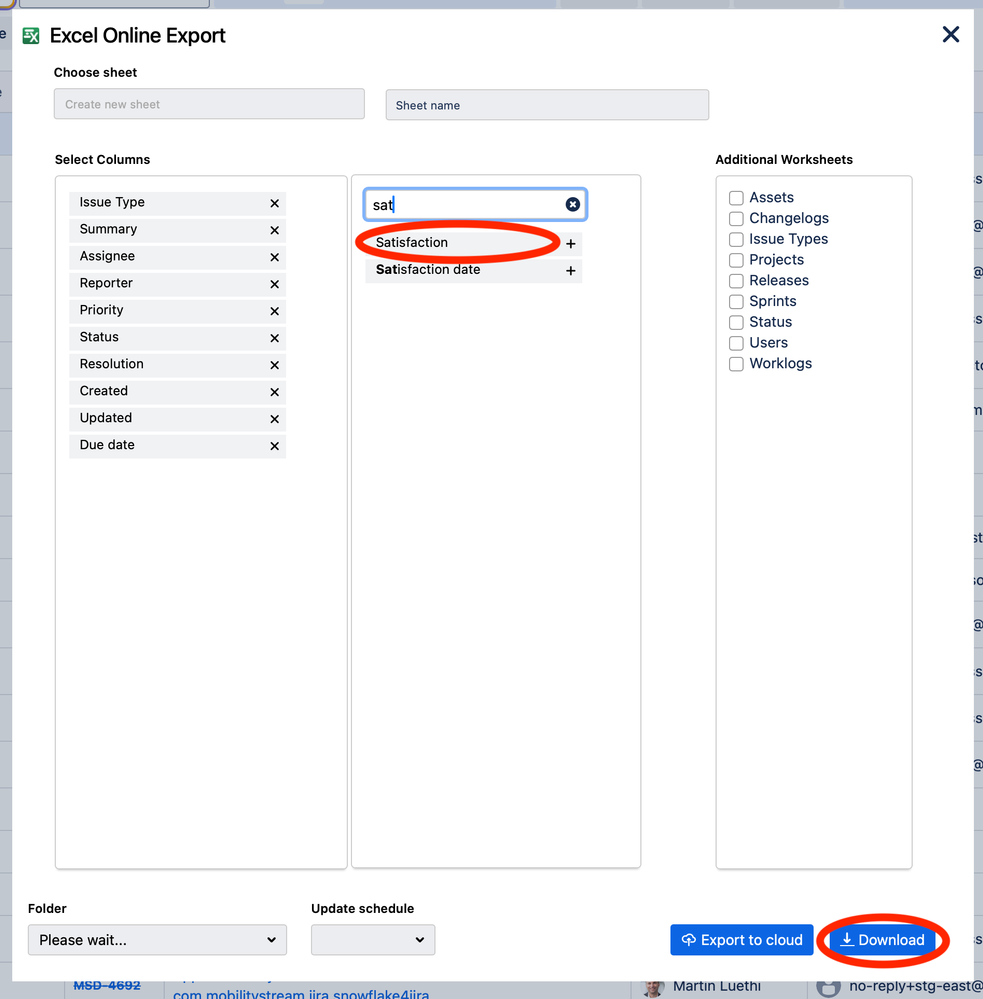Enable the Assets worksheet checkbox
This screenshot has width=983, height=999.
point(736,198)
